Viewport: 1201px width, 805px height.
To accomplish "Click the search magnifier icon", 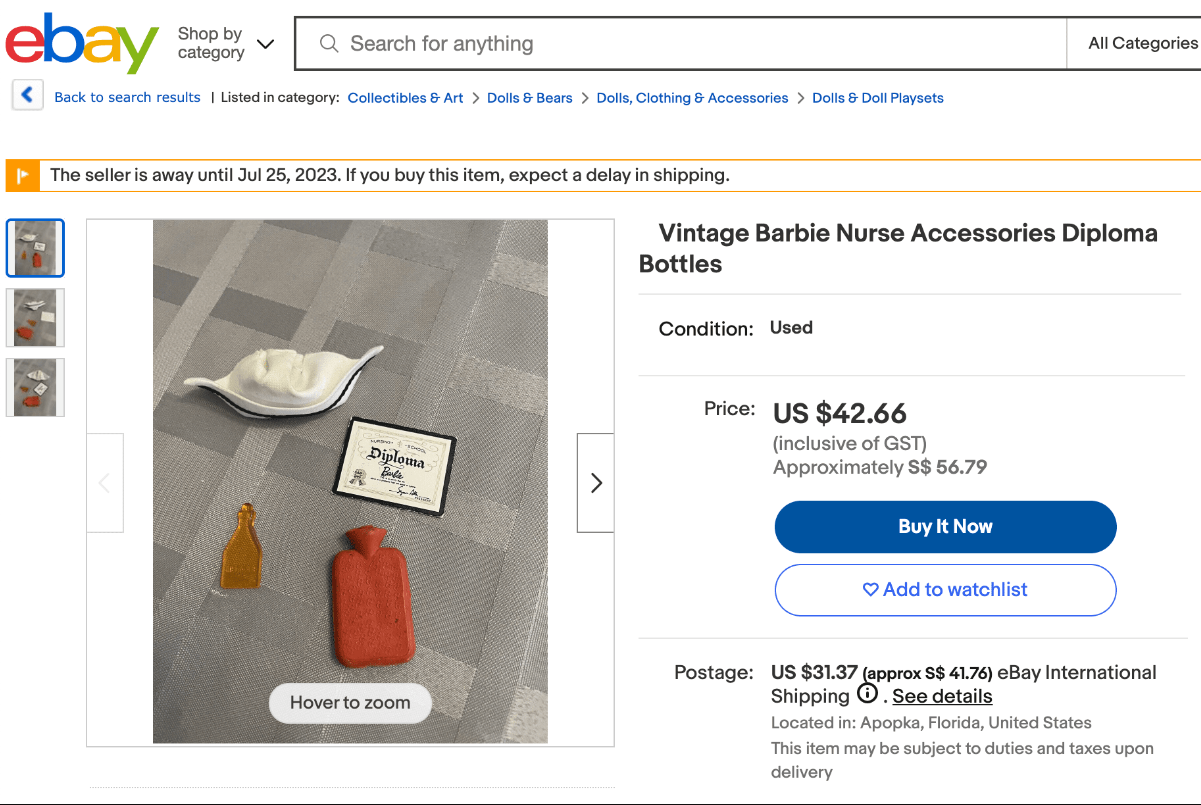I will coord(328,44).
